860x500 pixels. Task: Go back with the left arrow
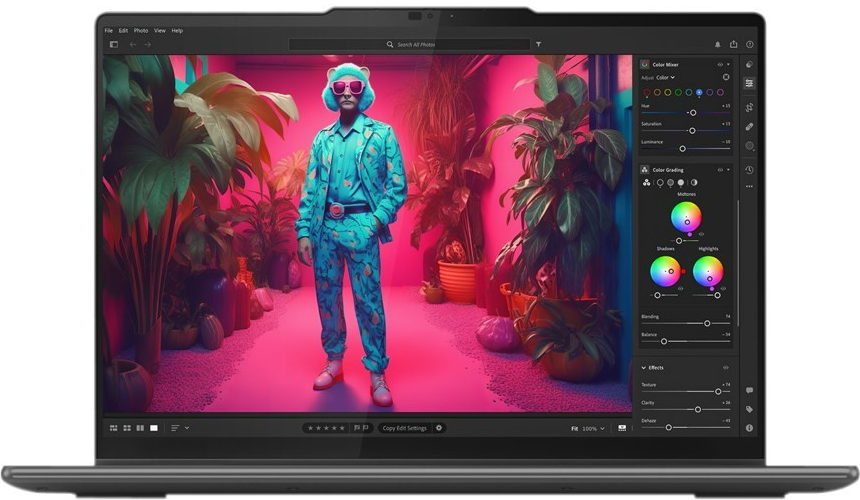point(133,44)
